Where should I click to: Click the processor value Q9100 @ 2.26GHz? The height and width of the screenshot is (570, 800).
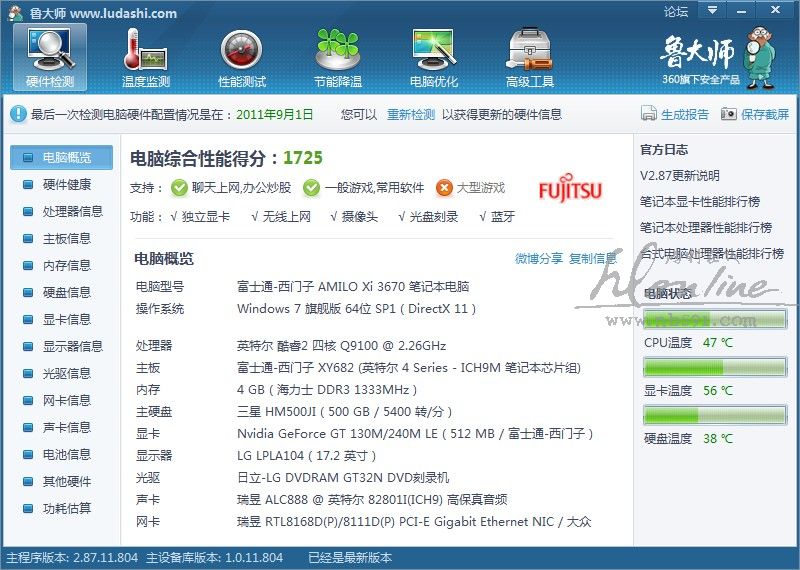tap(341, 345)
